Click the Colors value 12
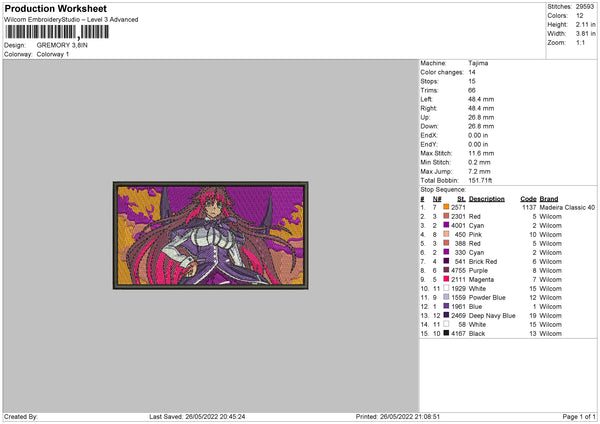The width and height of the screenshot is (600, 424). (x=580, y=16)
